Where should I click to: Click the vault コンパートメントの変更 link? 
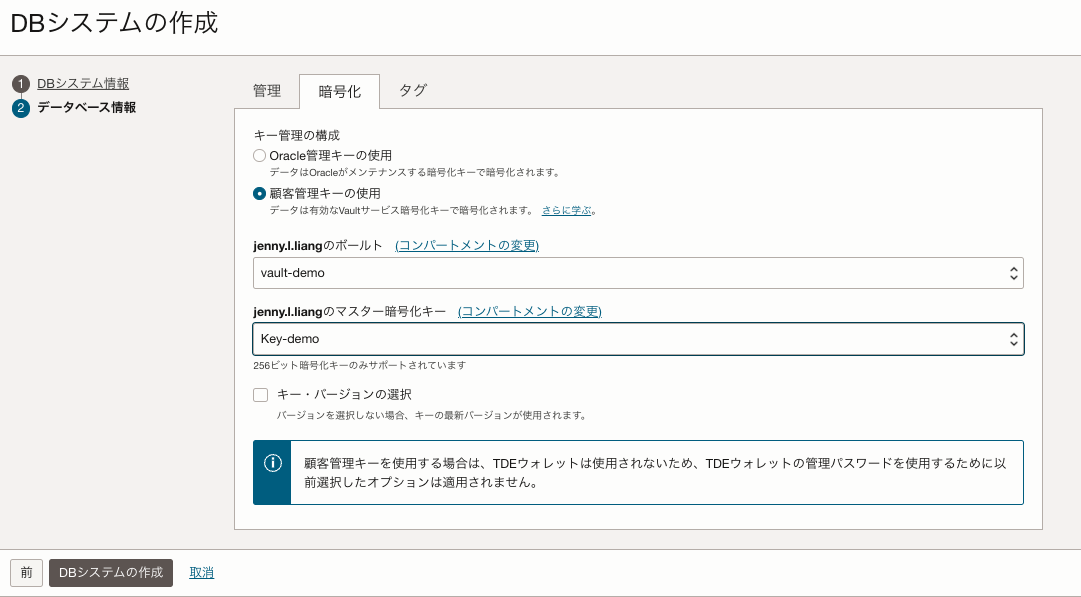467,245
